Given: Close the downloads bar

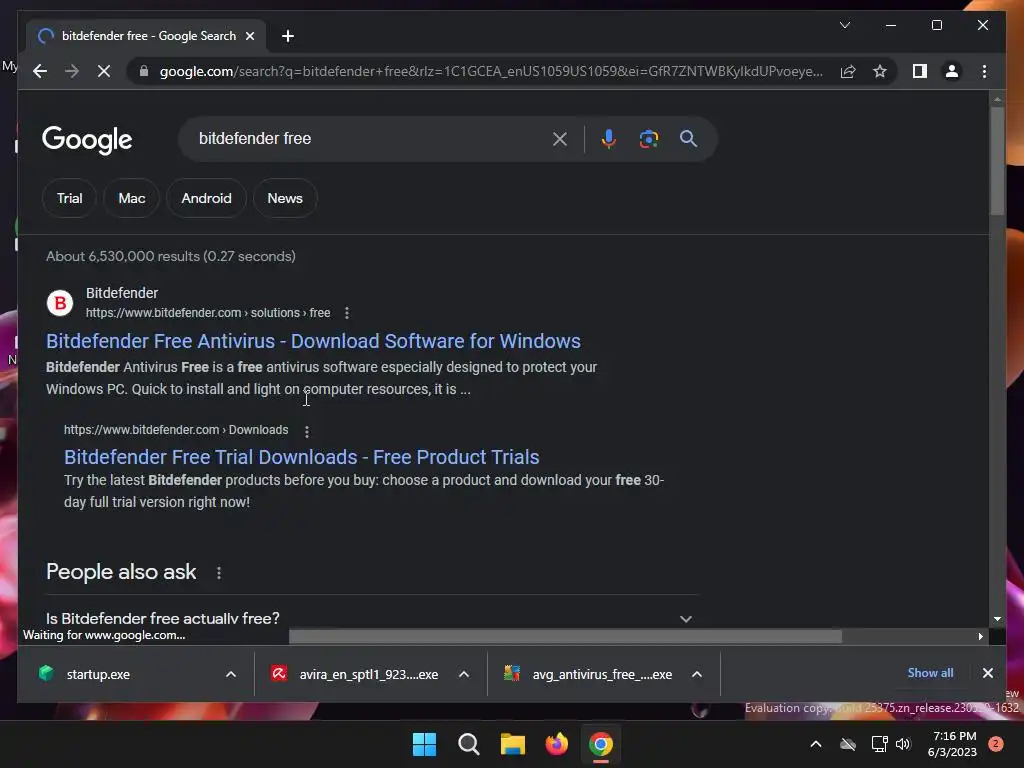Looking at the screenshot, I should 987,673.
